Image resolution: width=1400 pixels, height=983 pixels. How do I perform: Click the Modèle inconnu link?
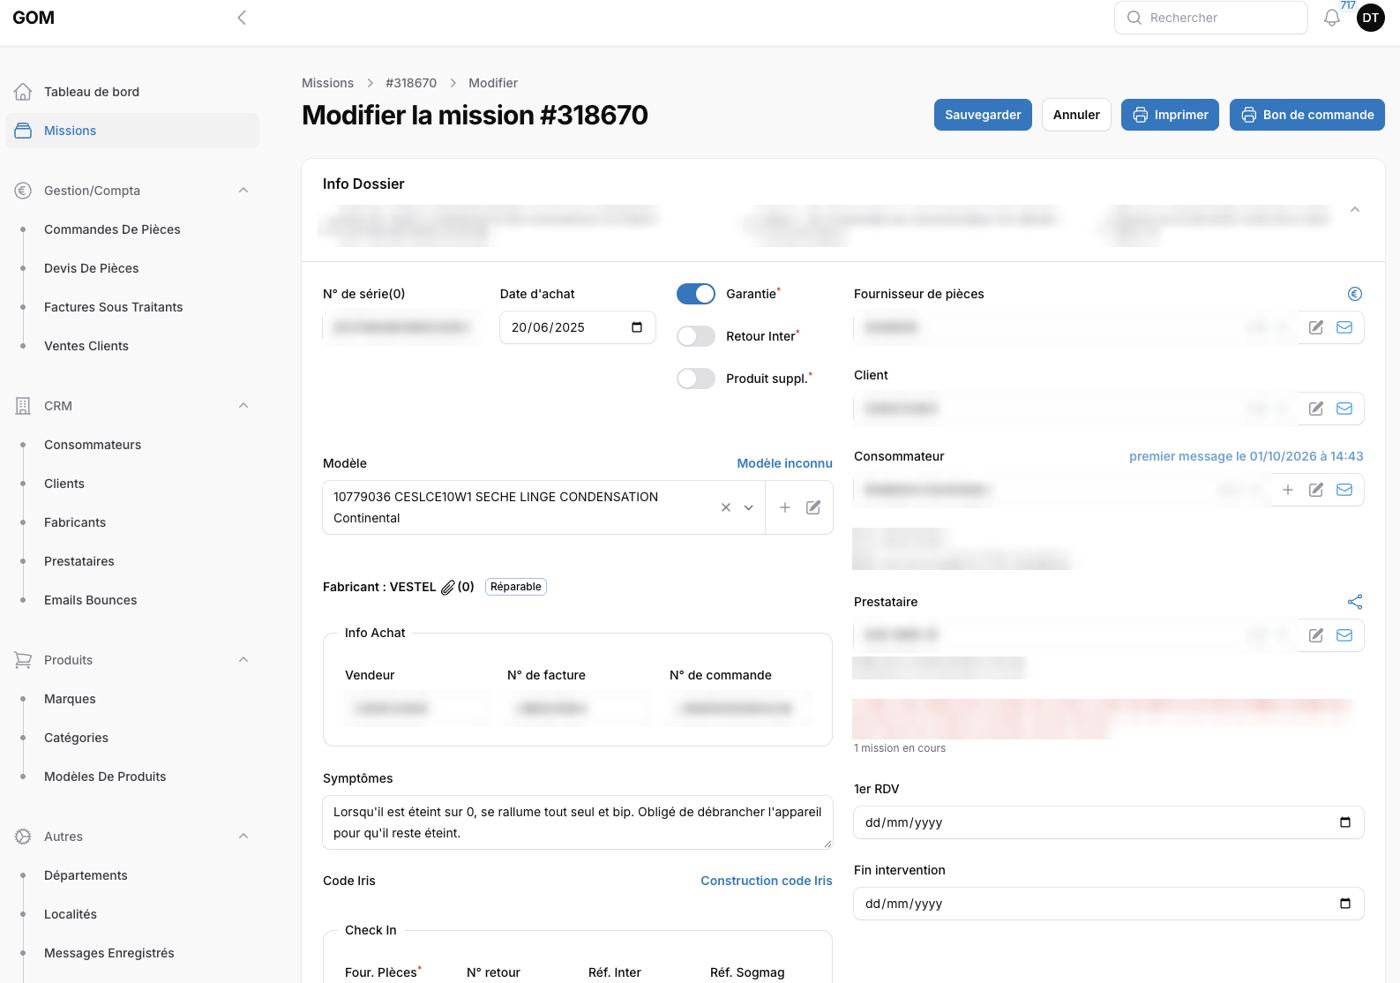pyautogui.click(x=785, y=463)
